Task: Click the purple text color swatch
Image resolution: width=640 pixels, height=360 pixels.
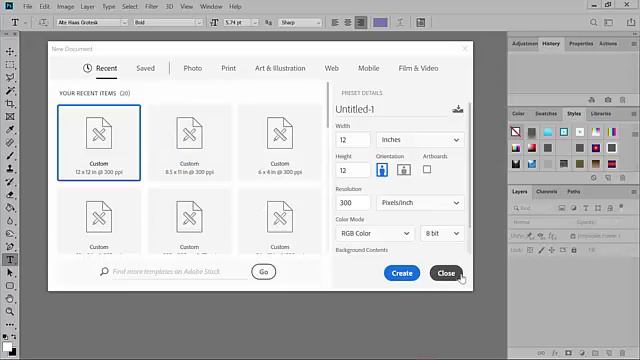Action: pyautogui.click(x=380, y=22)
